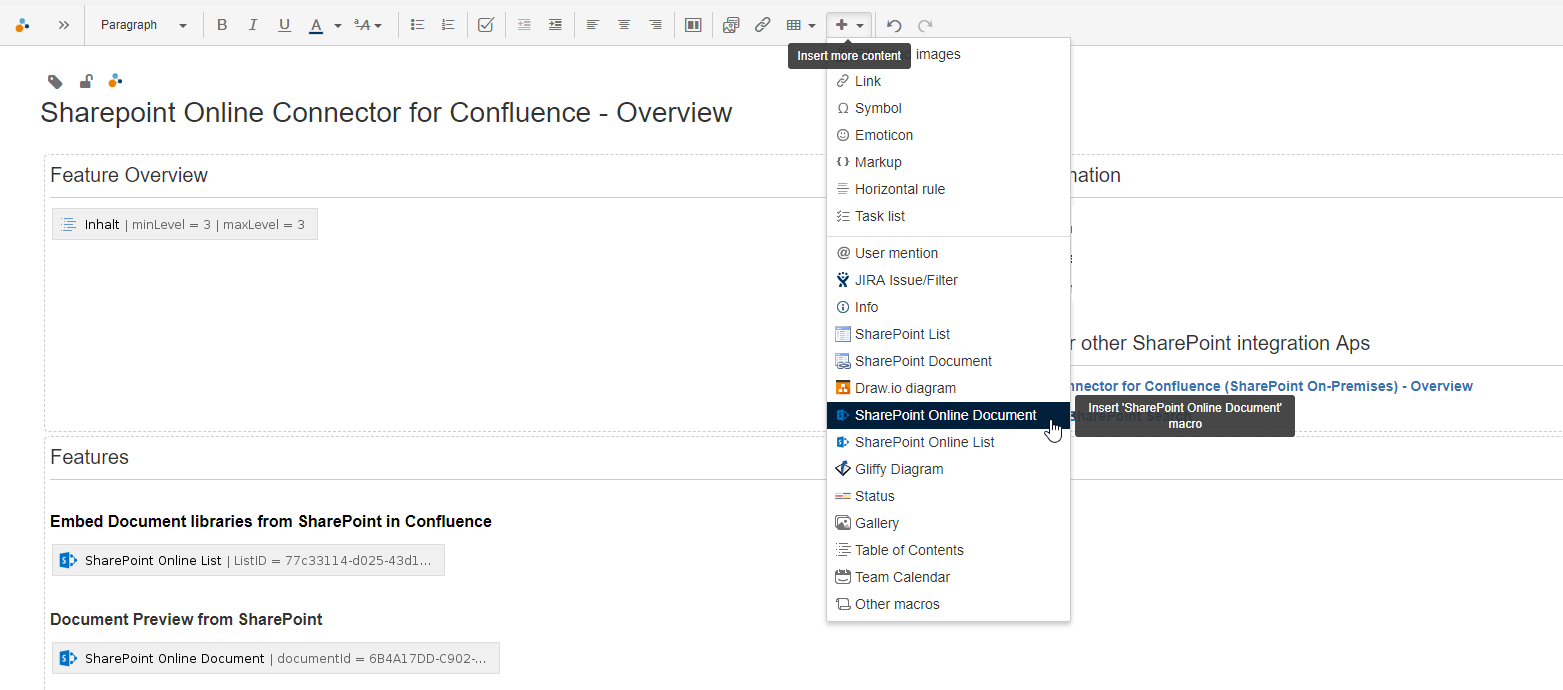Click the insert files and images icon
1563x690 pixels.
[731, 25]
